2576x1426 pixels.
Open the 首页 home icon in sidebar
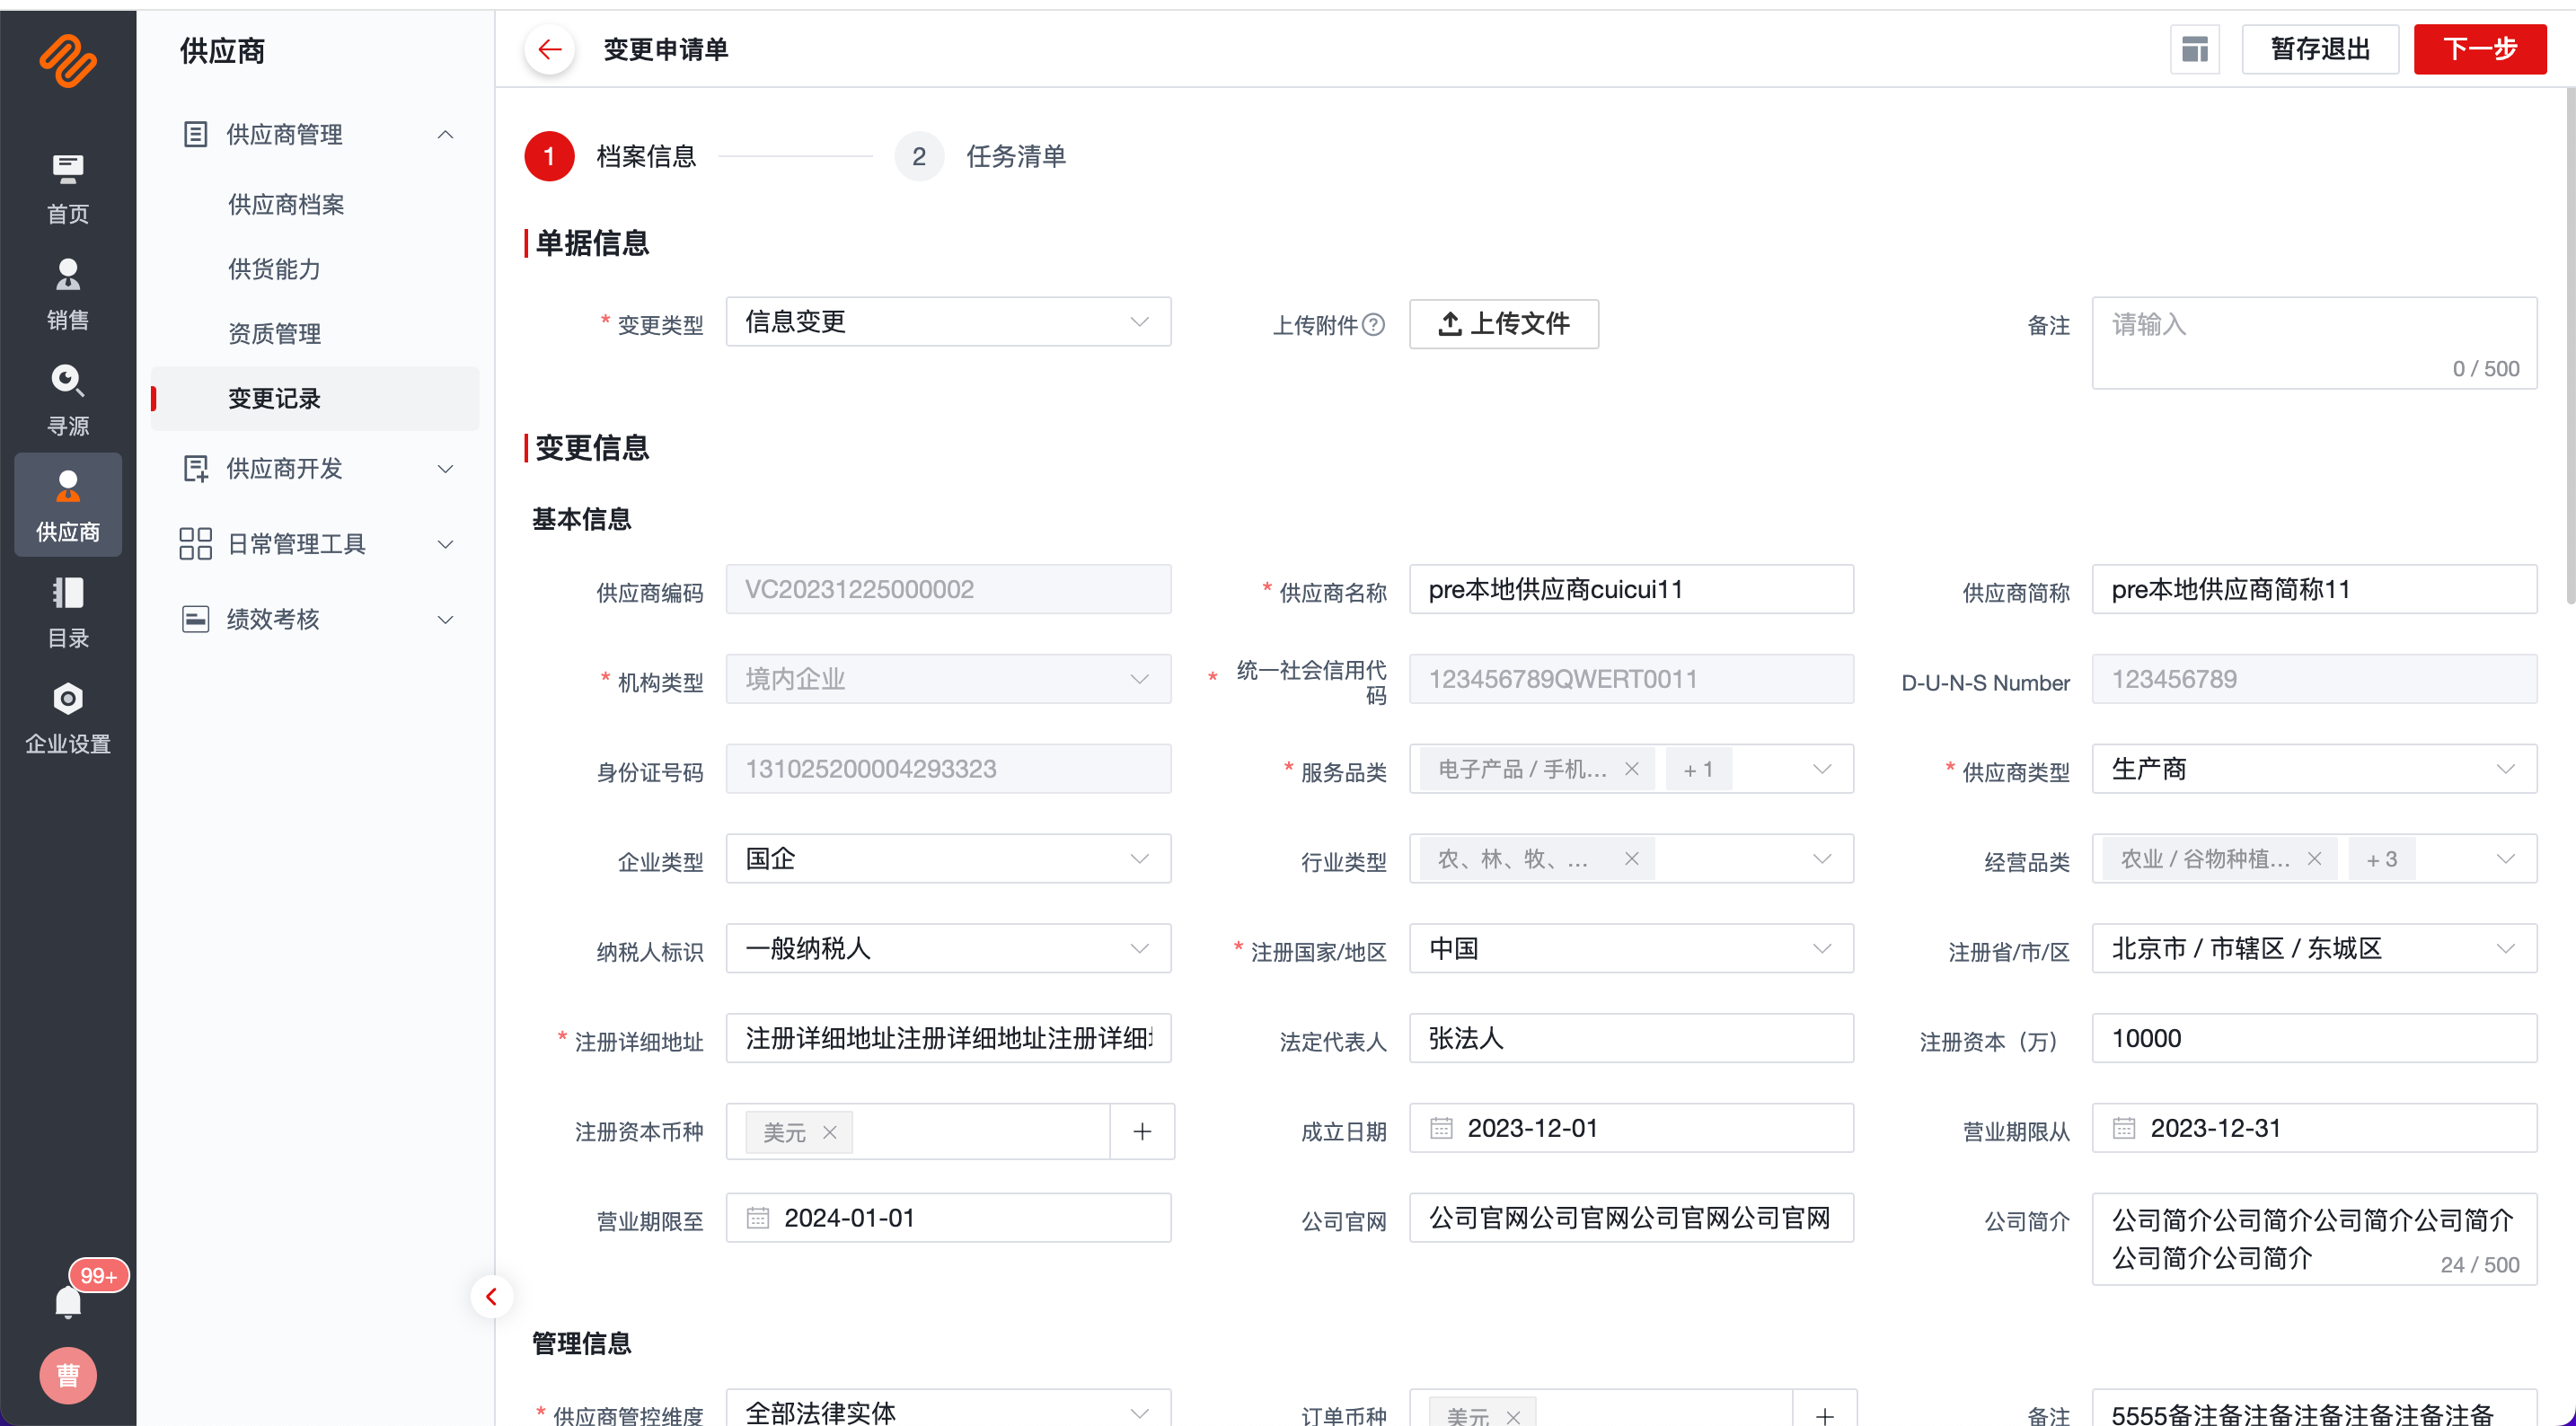pyautogui.click(x=67, y=188)
